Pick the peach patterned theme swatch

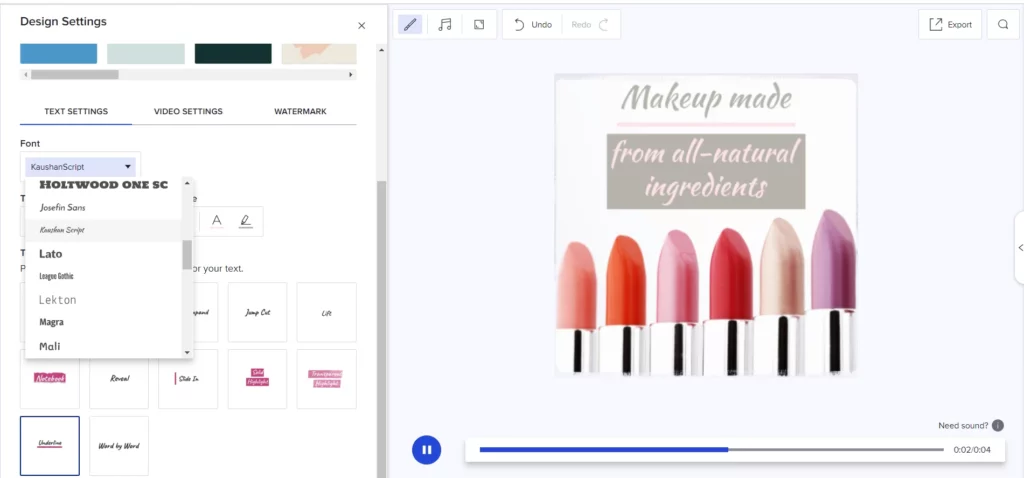click(319, 54)
